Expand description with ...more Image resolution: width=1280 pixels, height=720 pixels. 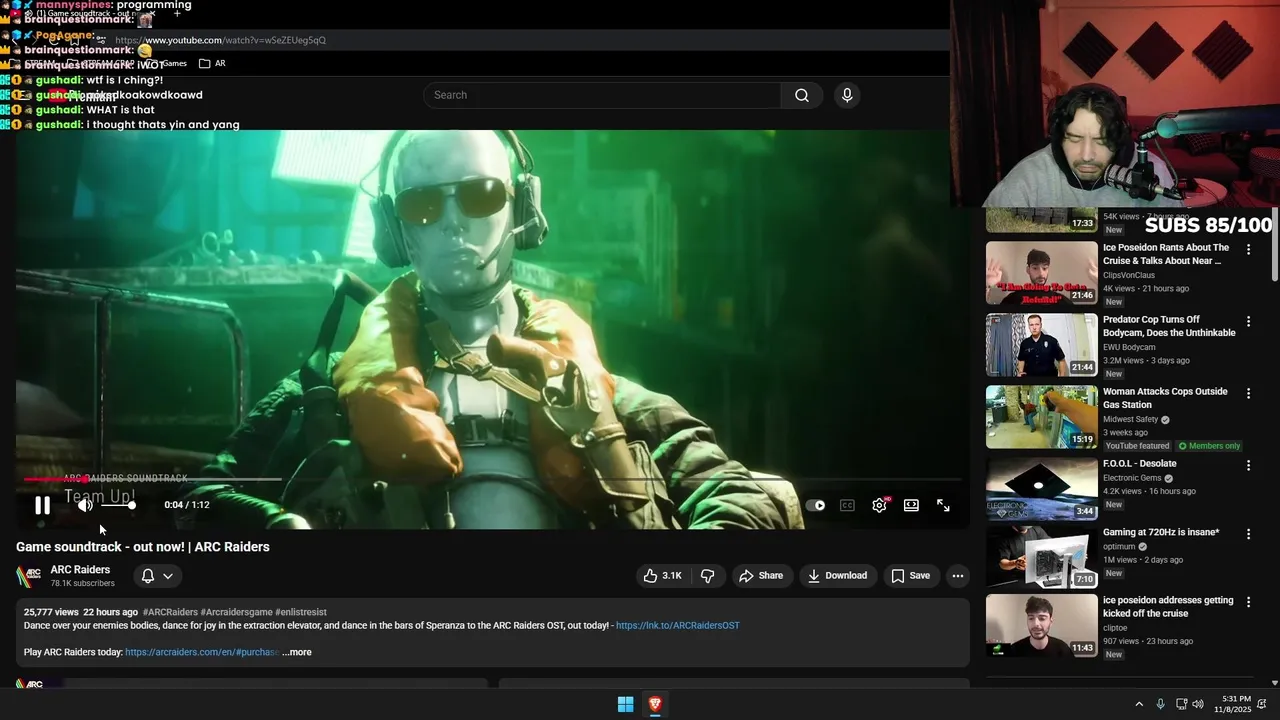297,652
